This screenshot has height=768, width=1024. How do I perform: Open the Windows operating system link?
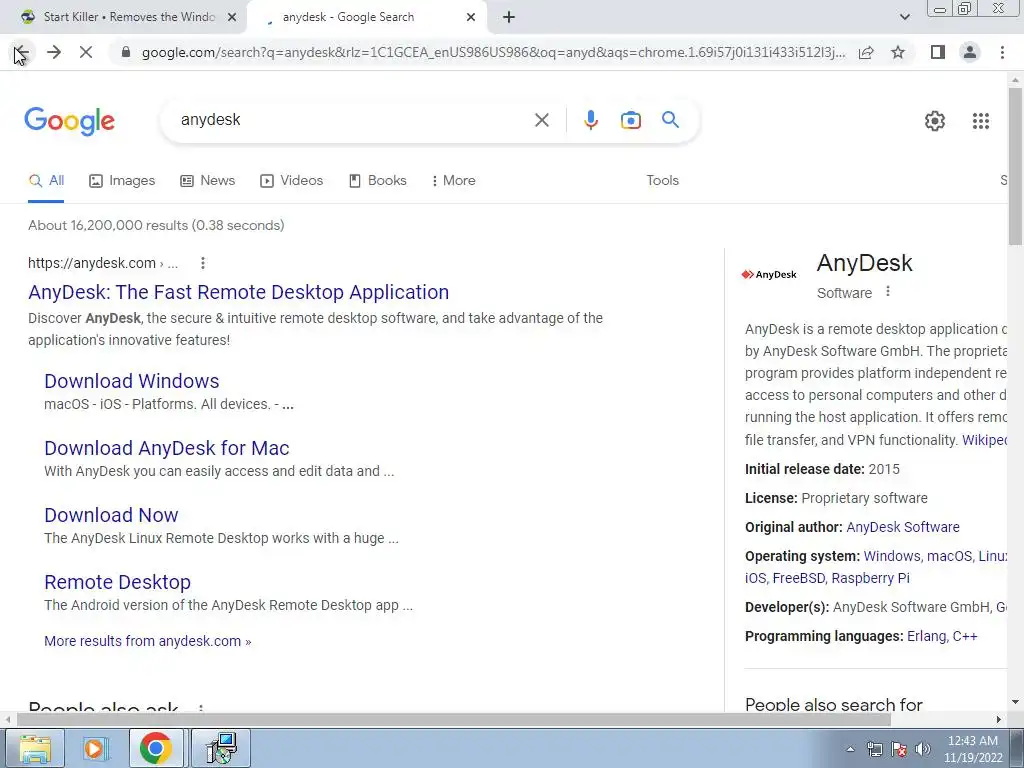point(891,556)
